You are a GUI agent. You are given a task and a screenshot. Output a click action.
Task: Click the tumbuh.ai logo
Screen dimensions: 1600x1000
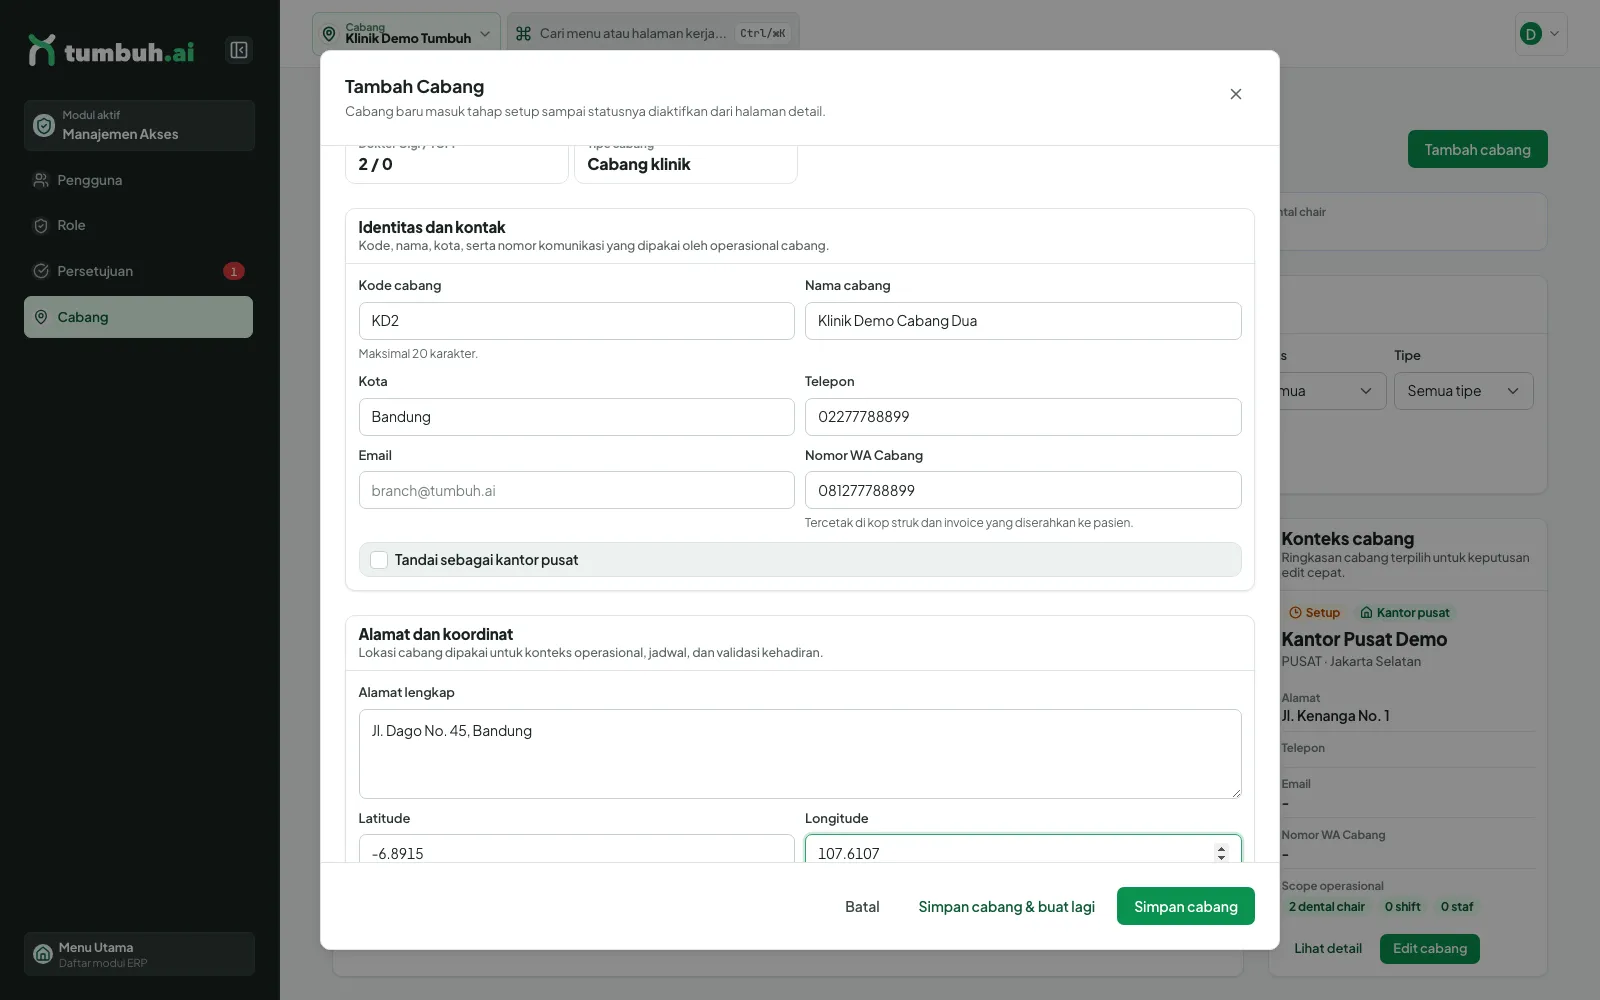coord(111,50)
